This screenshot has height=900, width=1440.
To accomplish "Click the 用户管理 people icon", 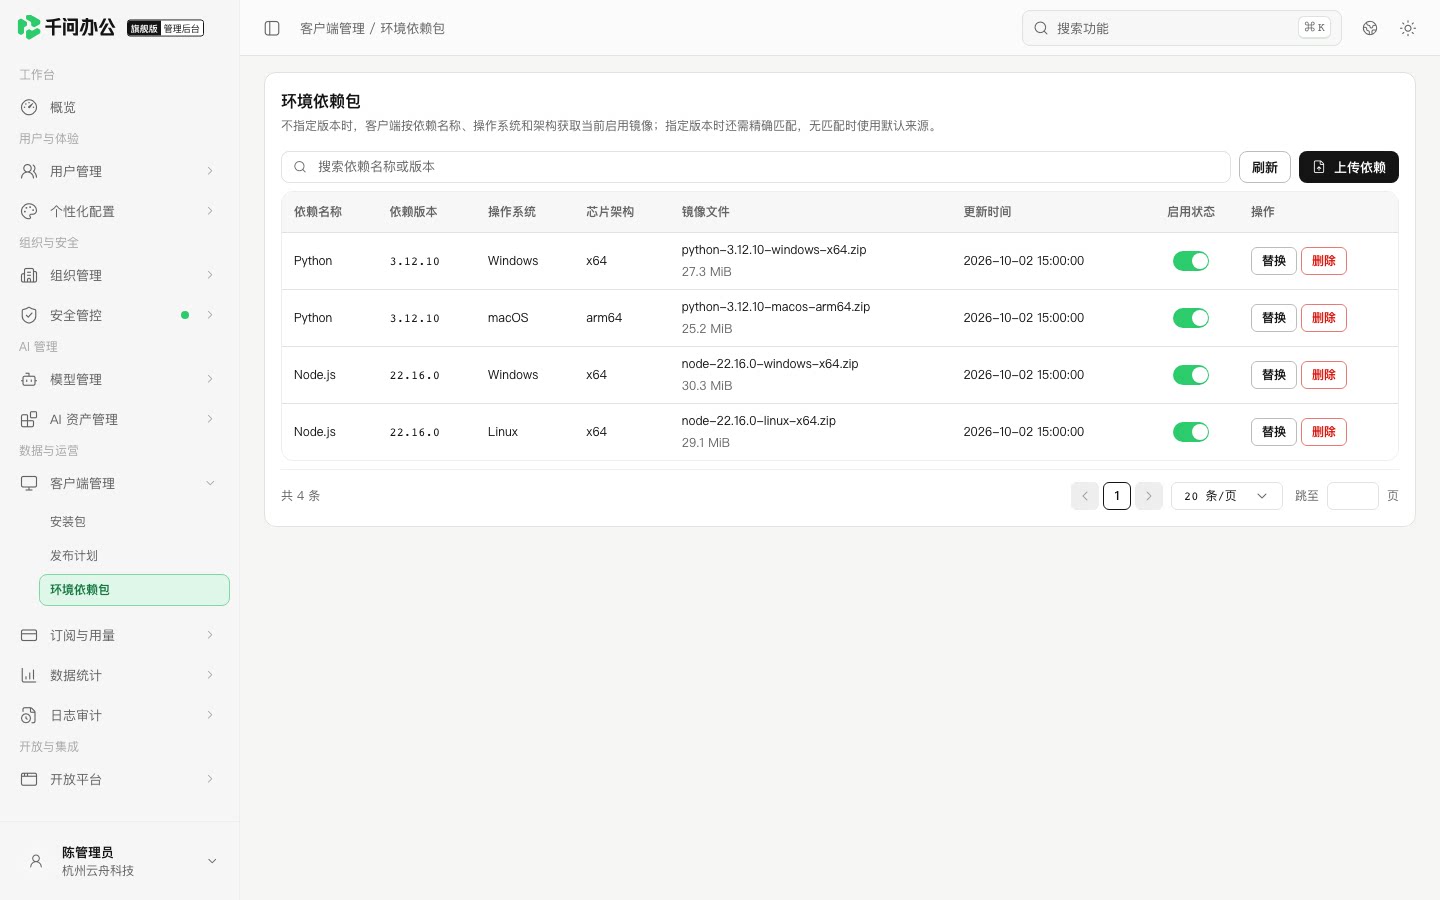I will click(x=29, y=171).
